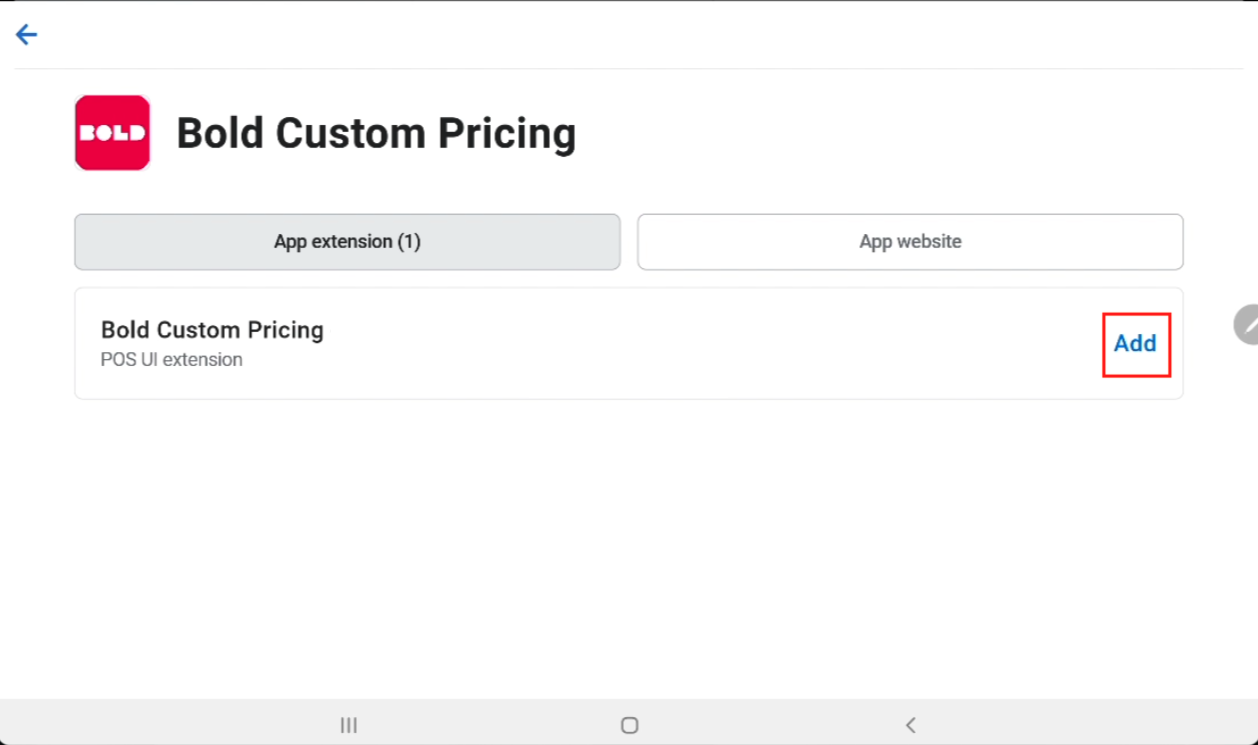Switch to the App website tab
The height and width of the screenshot is (745, 1258).
tap(910, 242)
